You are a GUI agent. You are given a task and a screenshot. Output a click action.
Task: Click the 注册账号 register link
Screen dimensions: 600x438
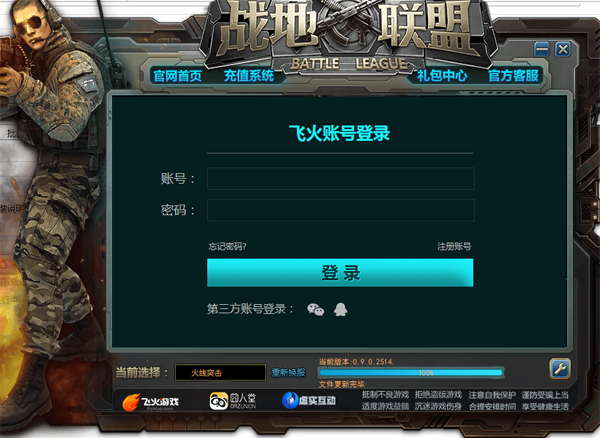(454, 246)
